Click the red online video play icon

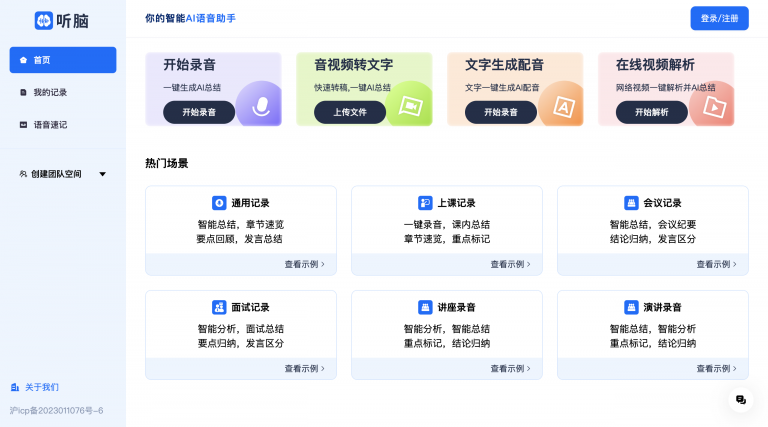[x=714, y=107]
